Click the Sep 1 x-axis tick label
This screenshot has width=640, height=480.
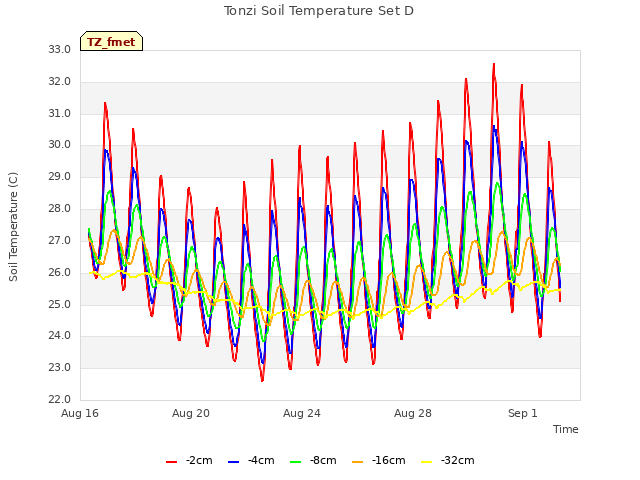(x=523, y=413)
